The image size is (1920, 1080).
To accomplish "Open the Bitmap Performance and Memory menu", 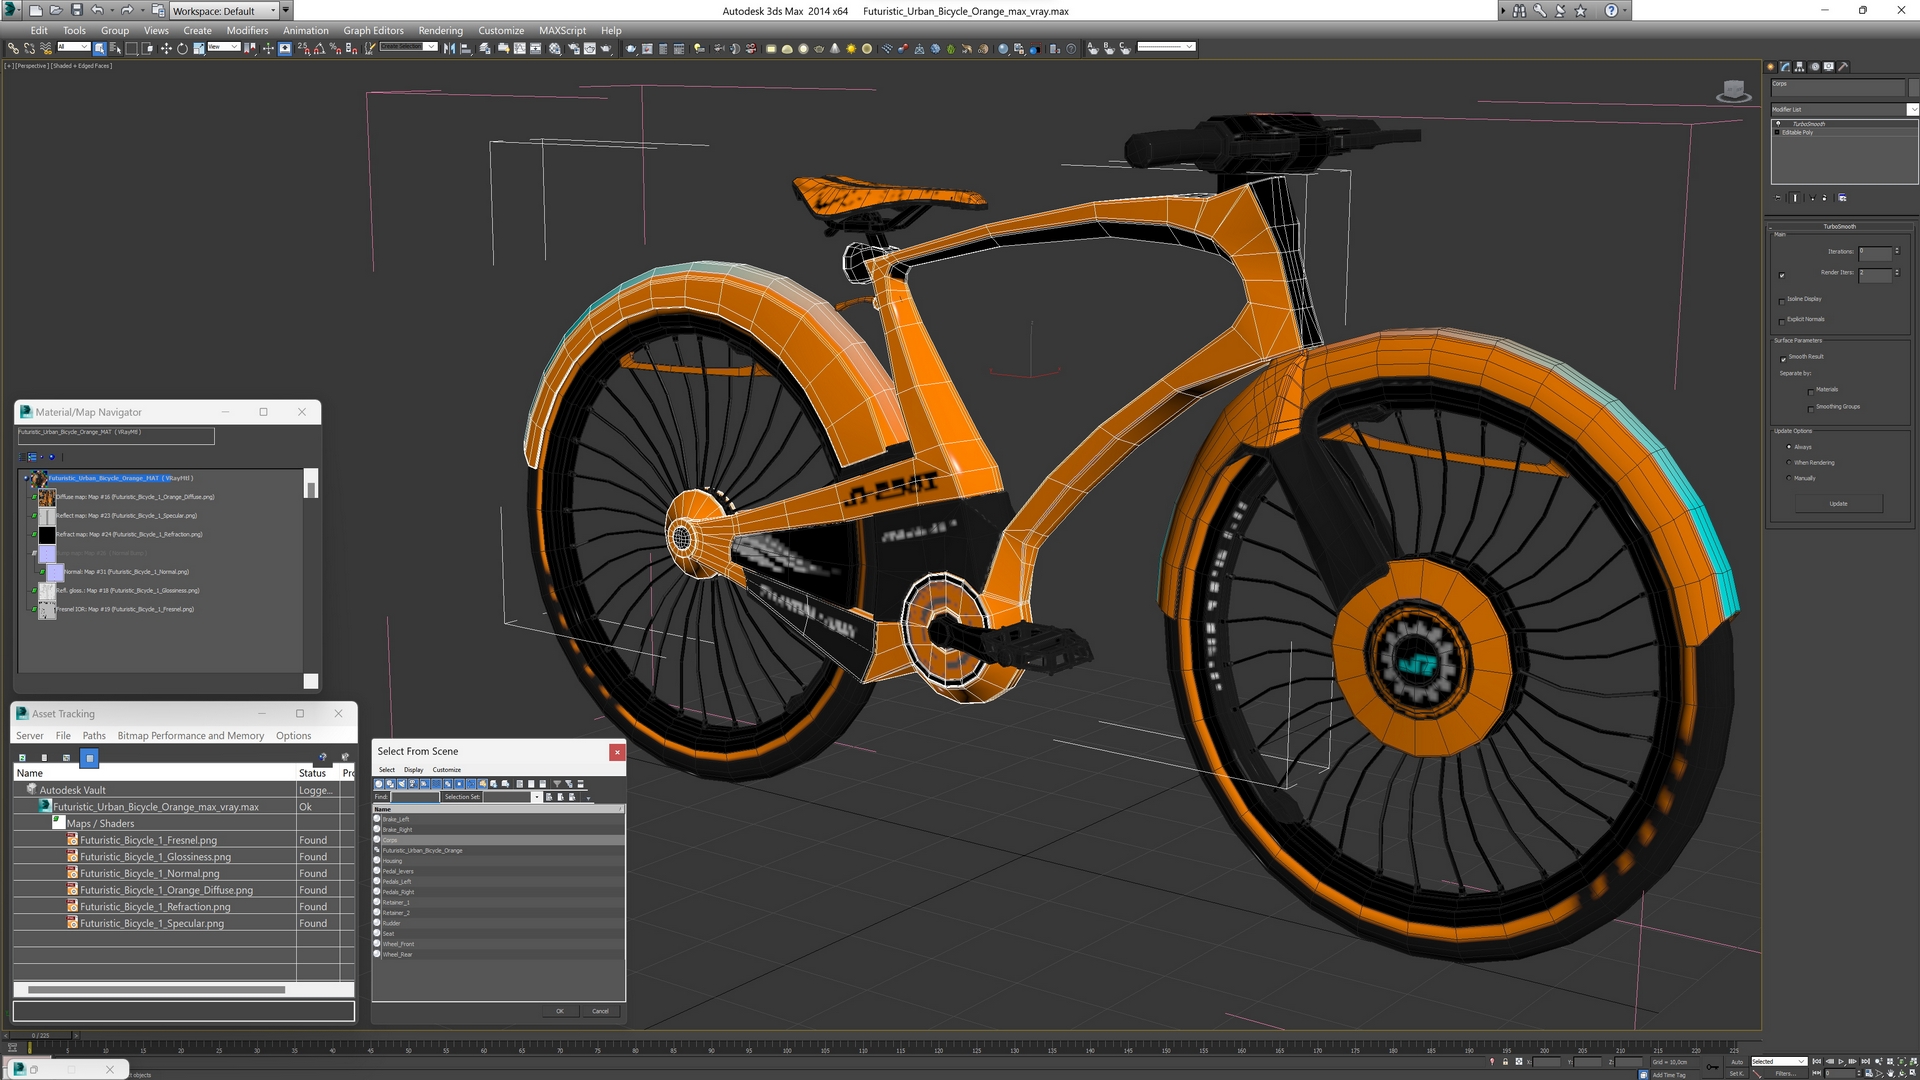I will point(190,735).
